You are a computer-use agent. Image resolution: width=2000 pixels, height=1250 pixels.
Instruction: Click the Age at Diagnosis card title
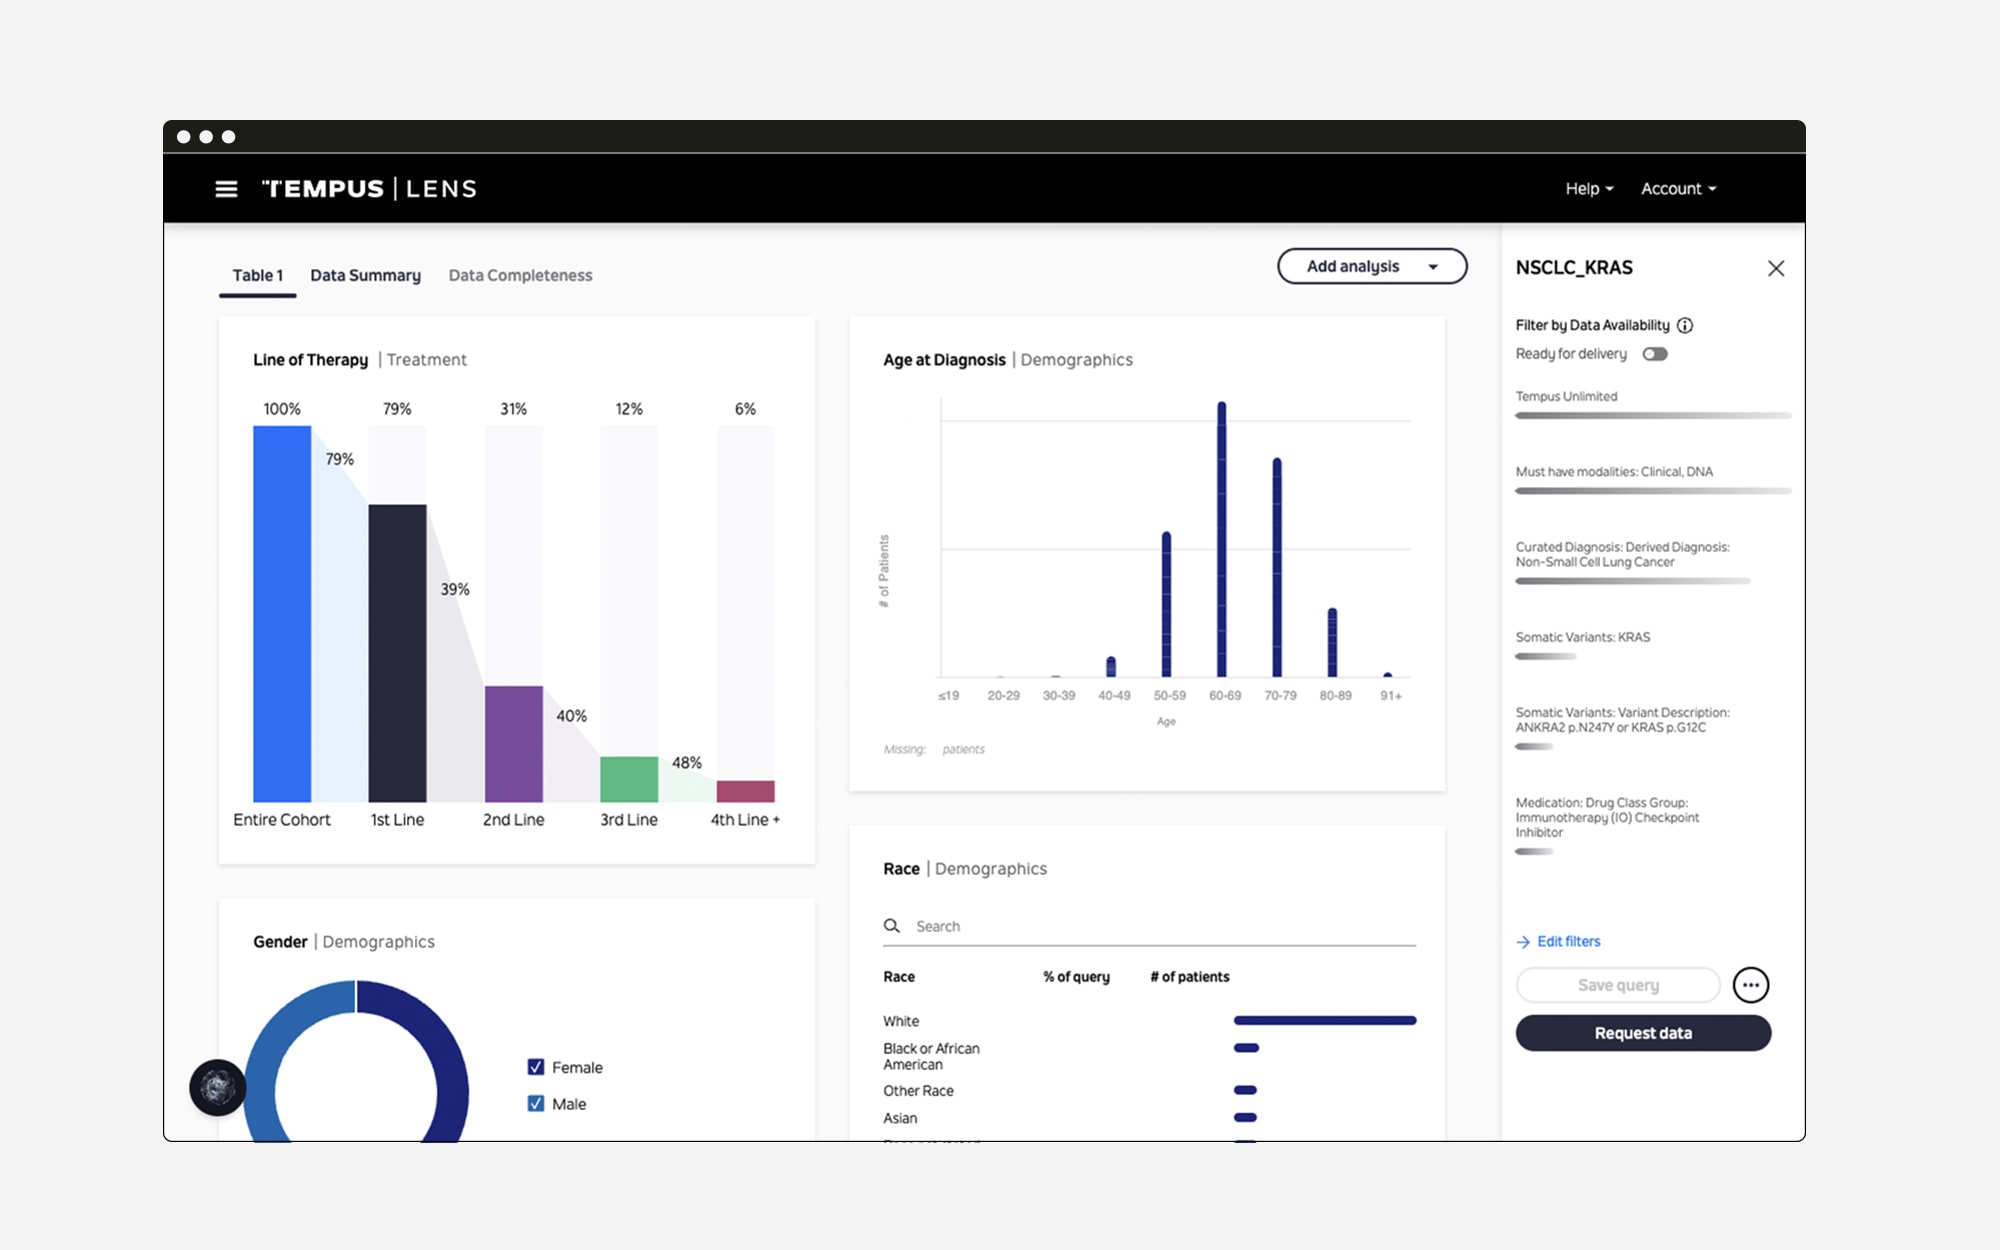pyautogui.click(x=944, y=360)
